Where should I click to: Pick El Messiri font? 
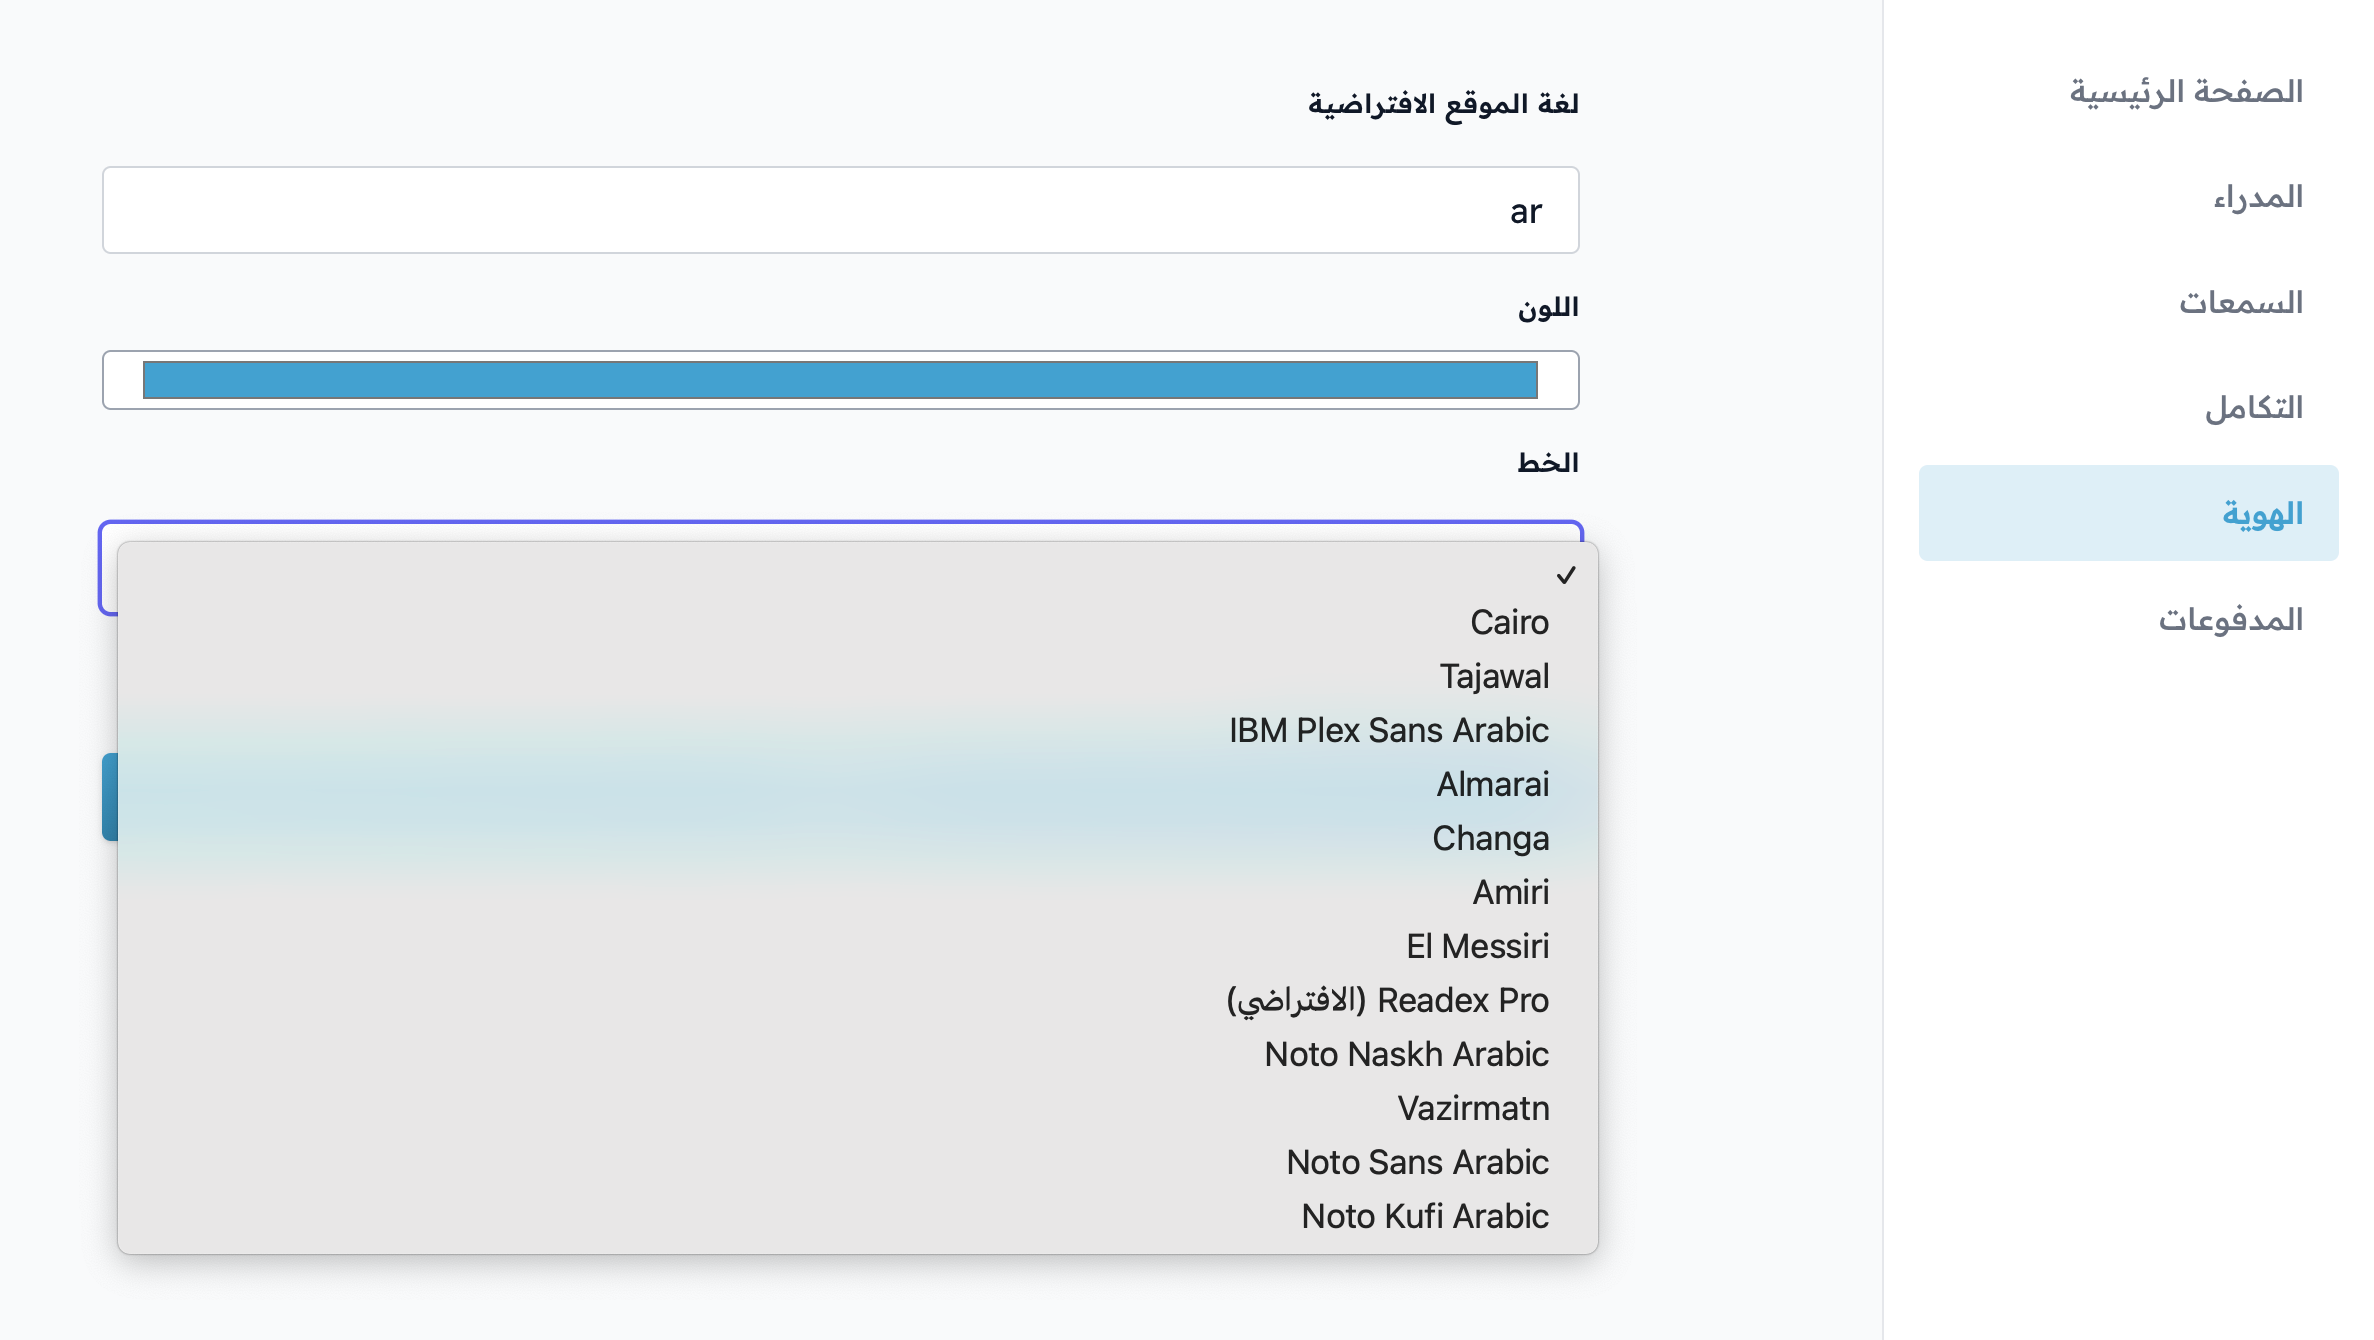click(858, 946)
